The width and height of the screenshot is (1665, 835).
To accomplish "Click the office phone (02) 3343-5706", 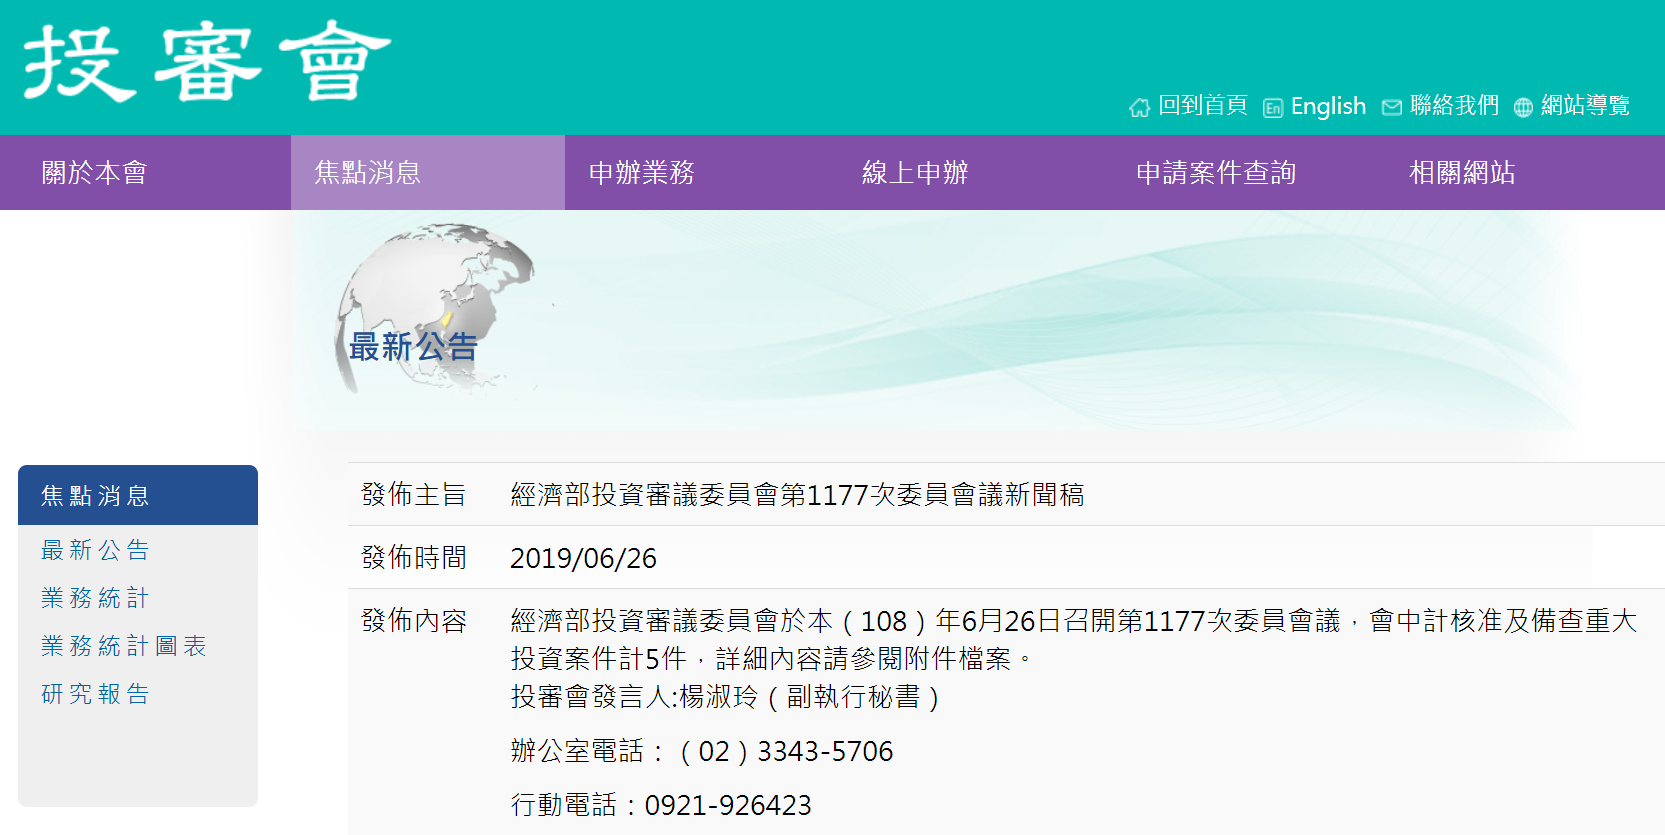I will (x=786, y=751).
